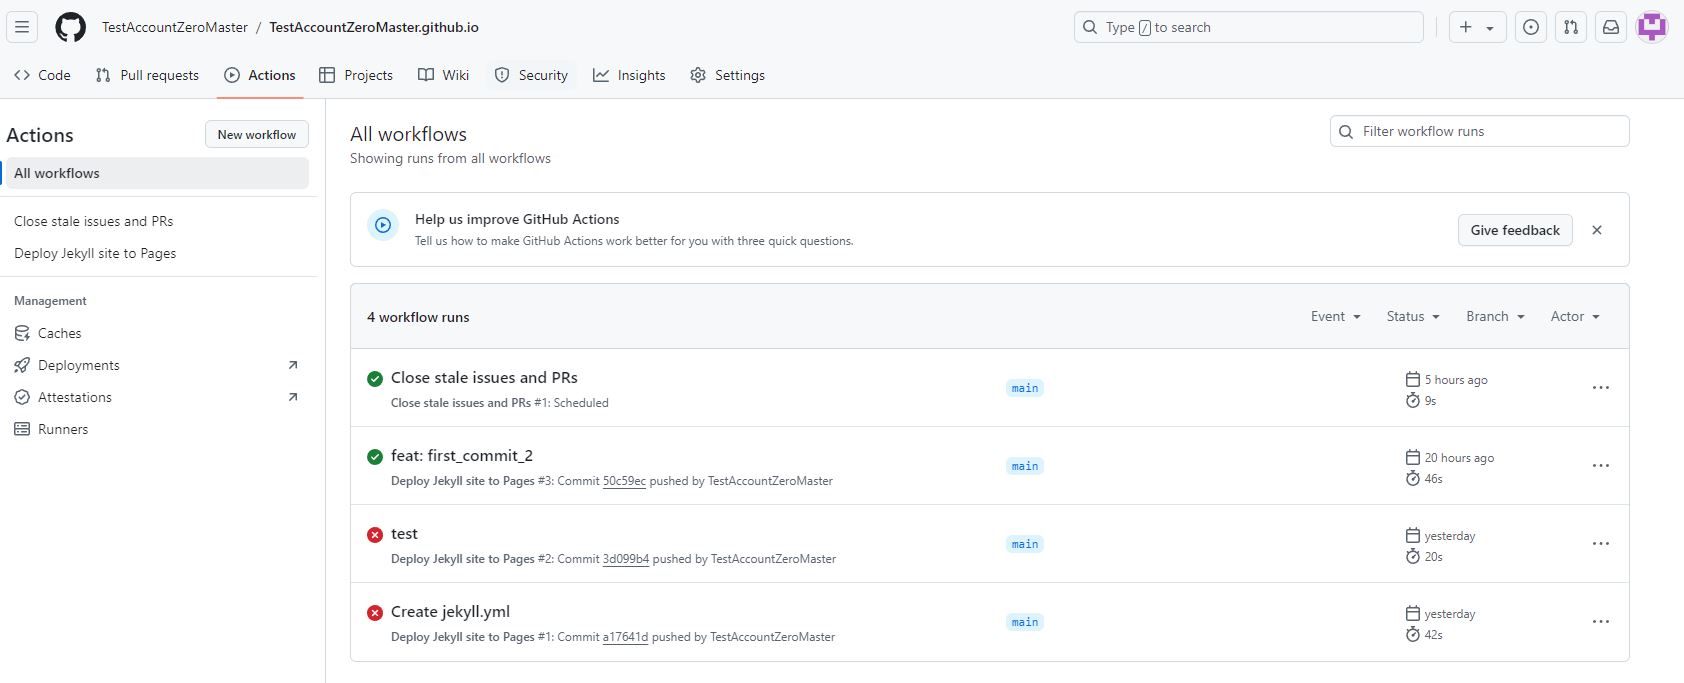Open the feat: first_commit_2 run
Screen dimensions: 1684x683
[461, 455]
